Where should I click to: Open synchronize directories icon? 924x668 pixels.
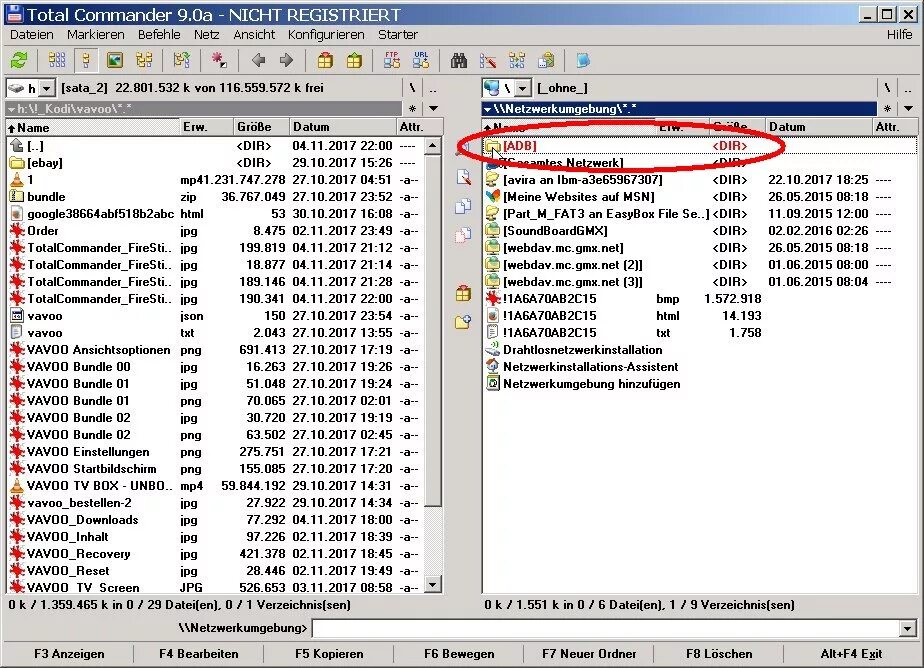point(517,60)
